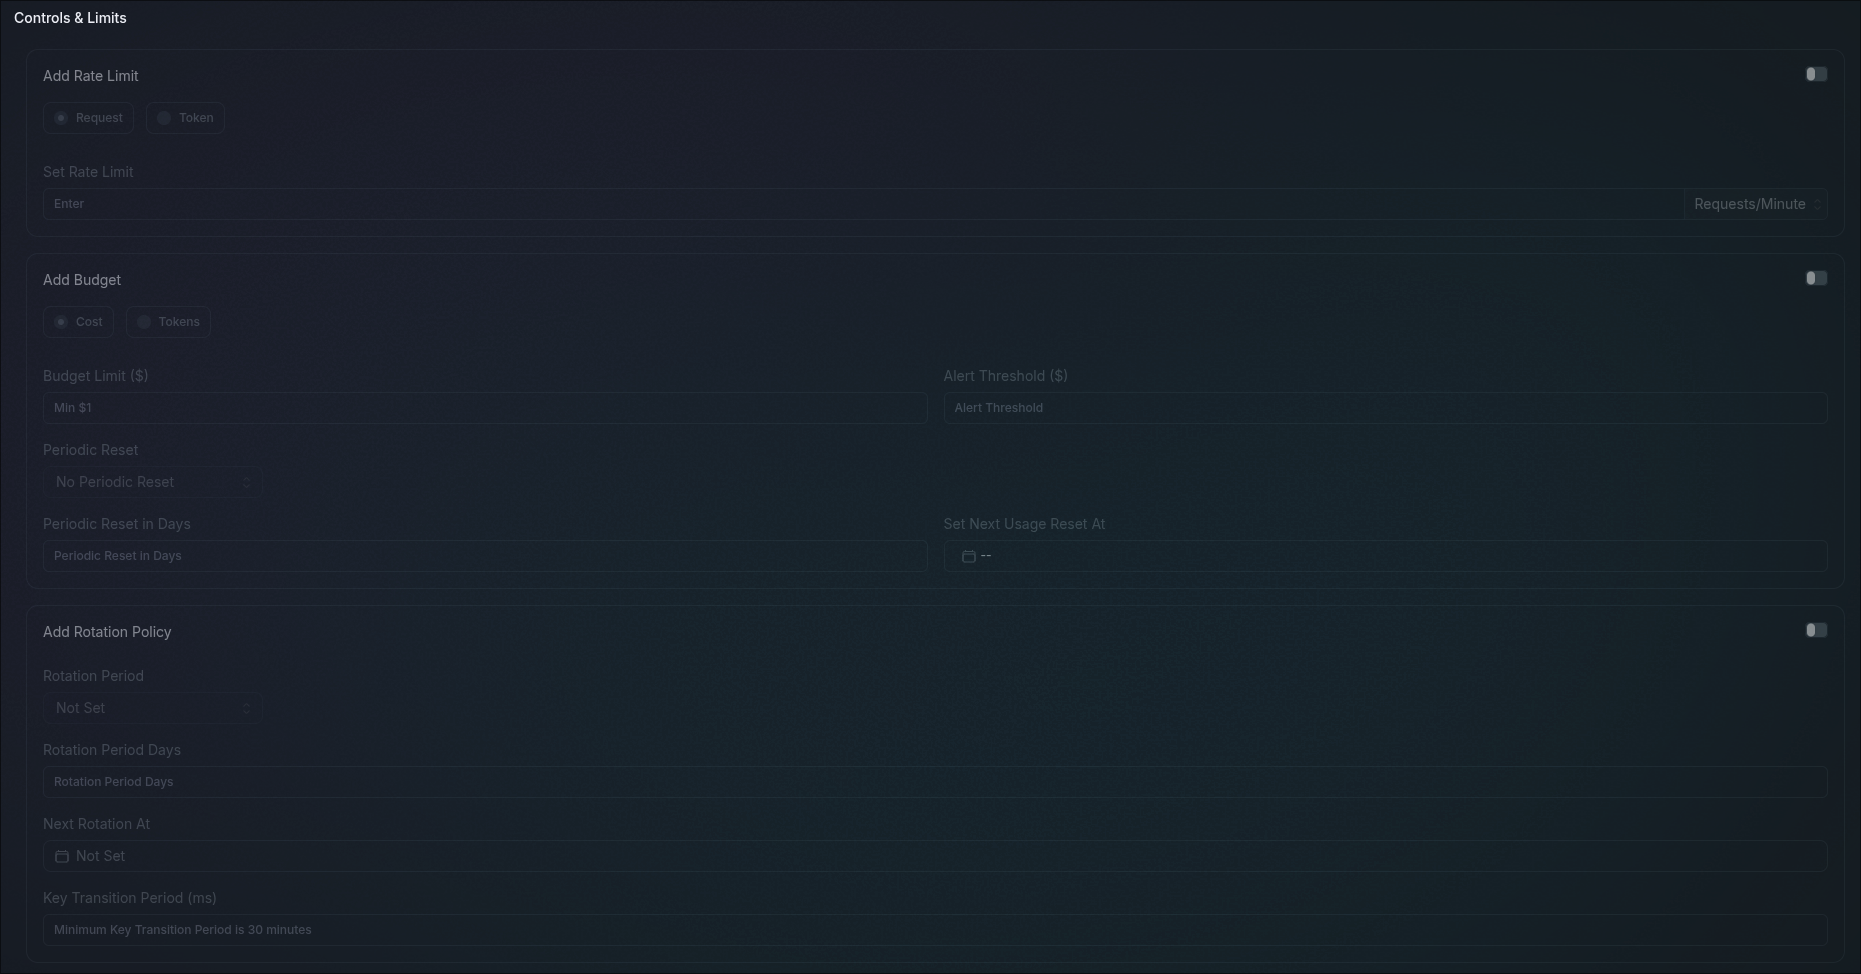Enable the Add Budget switch
Screen dimensions: 1861x974
[x=1816, y=279]
